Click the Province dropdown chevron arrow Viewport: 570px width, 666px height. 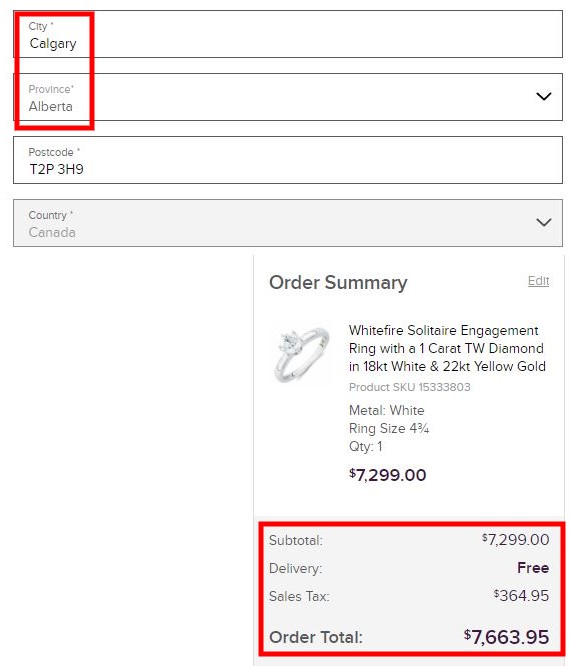pos(543,96)
